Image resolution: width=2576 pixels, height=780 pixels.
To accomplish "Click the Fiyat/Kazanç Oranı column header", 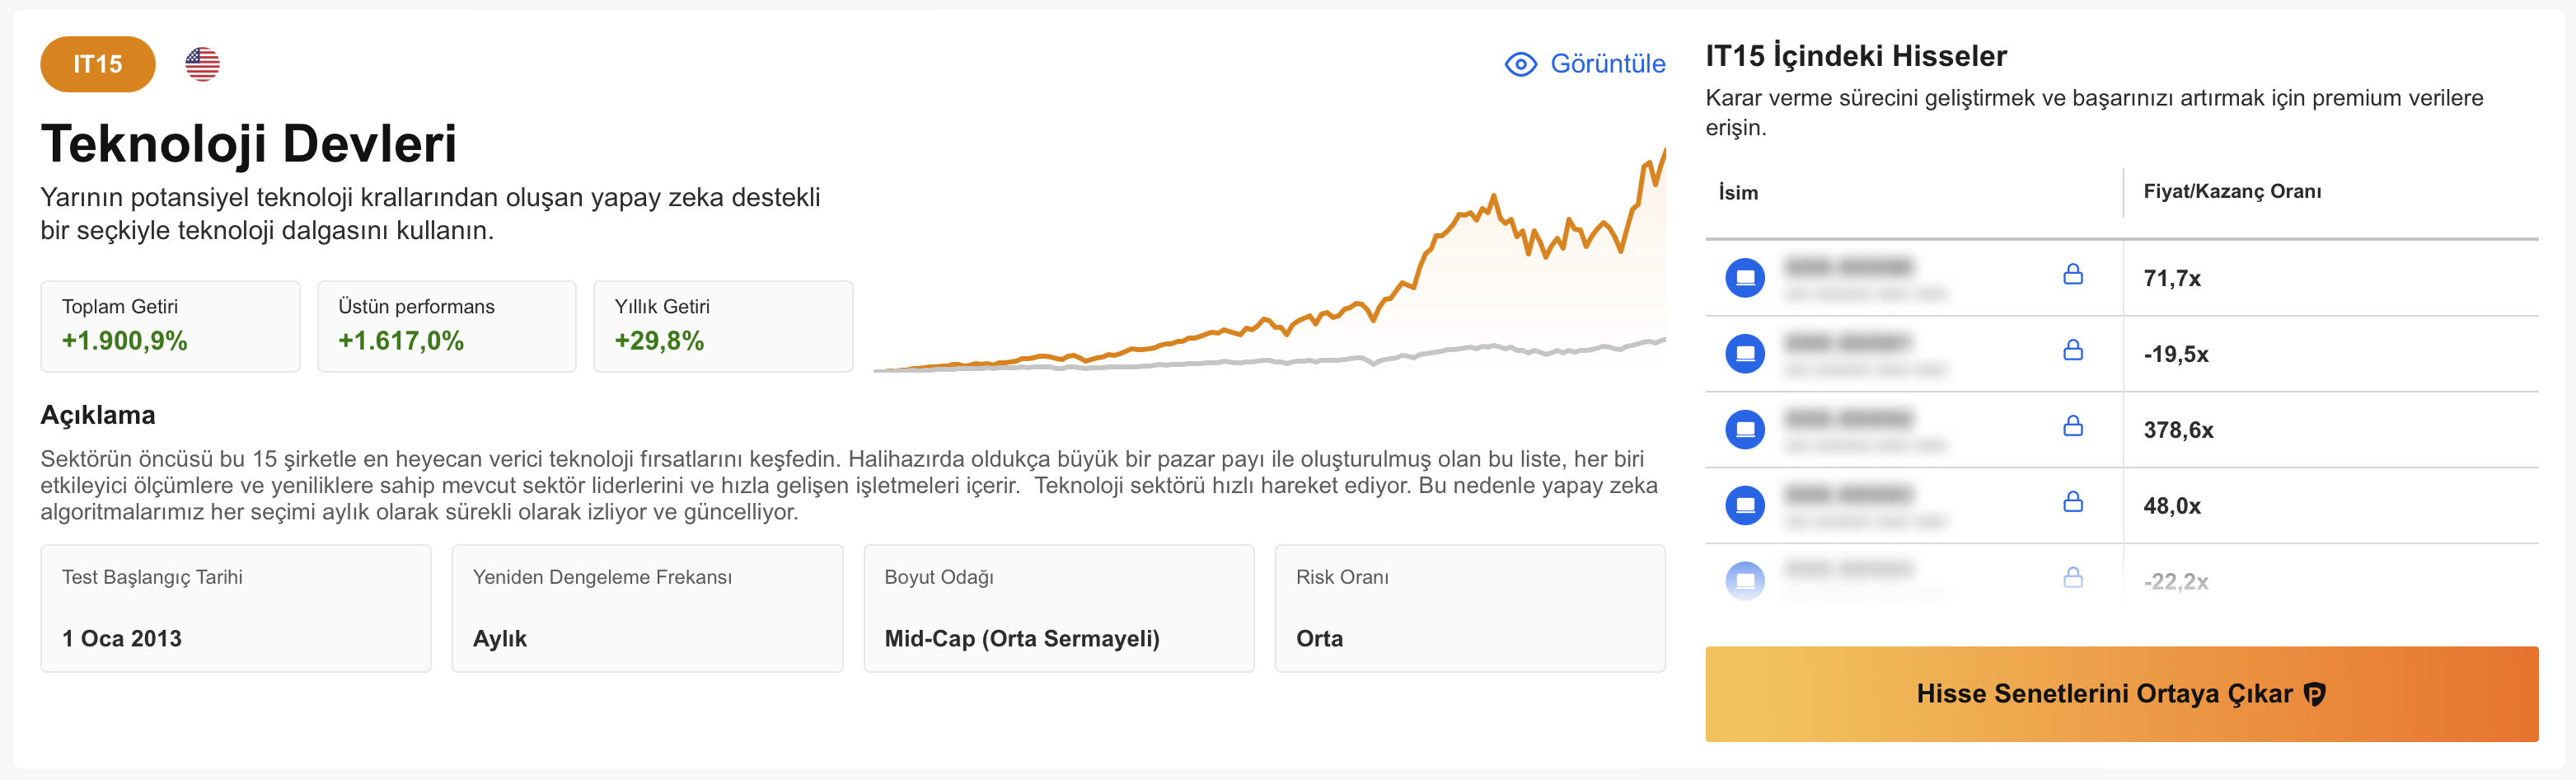I will (x=2231, y=191).
